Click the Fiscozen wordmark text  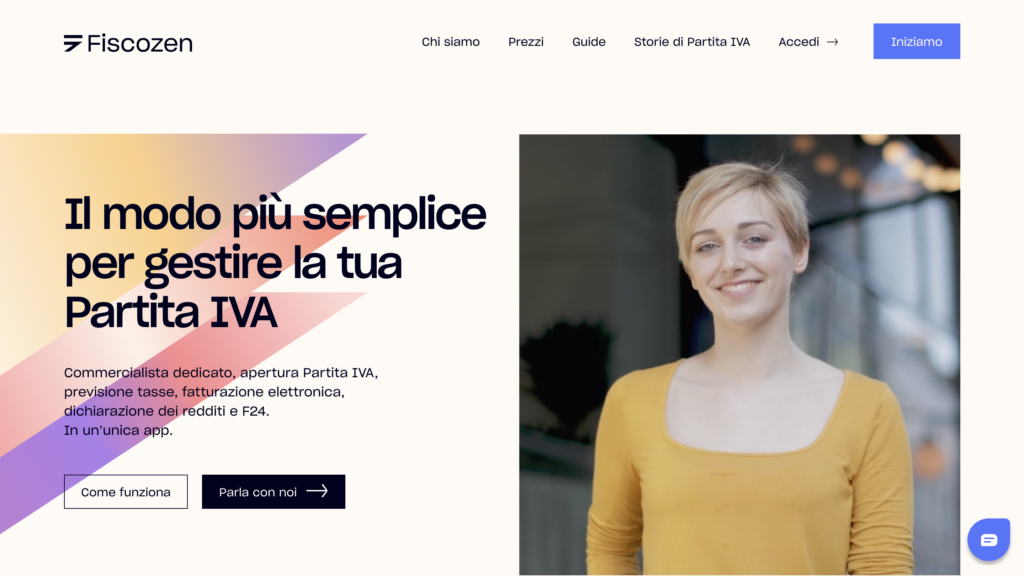pos(140,43)
